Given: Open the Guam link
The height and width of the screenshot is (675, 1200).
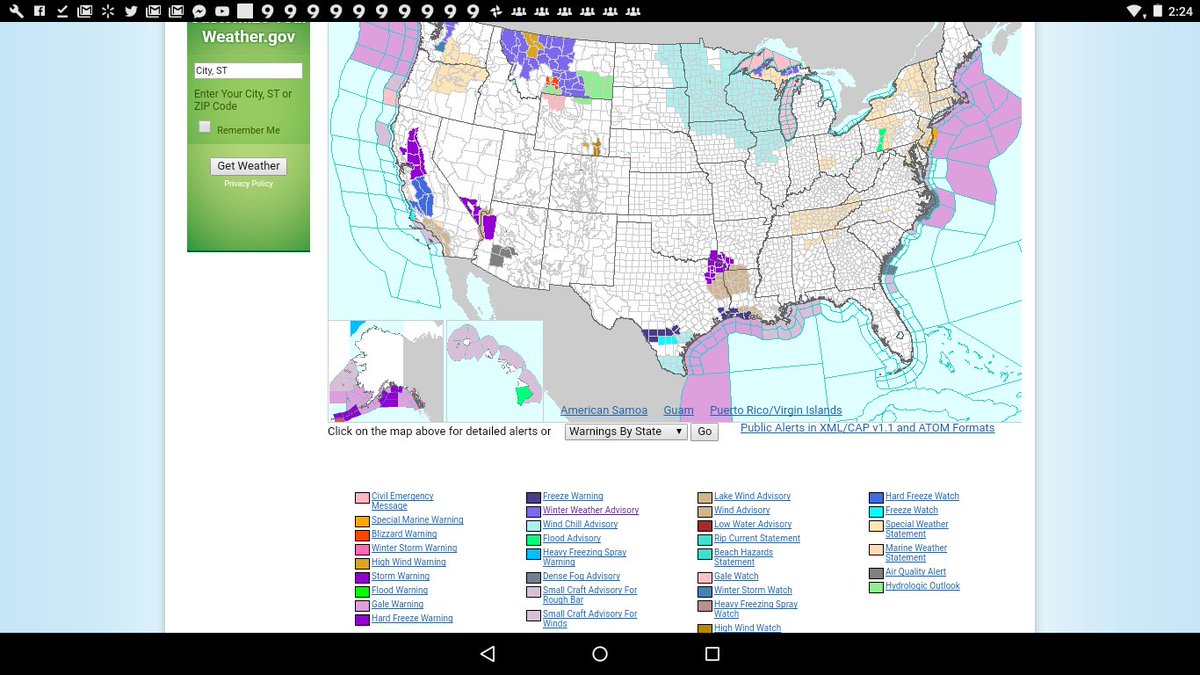Looking at the screenshot, I should tap(678, 411).
